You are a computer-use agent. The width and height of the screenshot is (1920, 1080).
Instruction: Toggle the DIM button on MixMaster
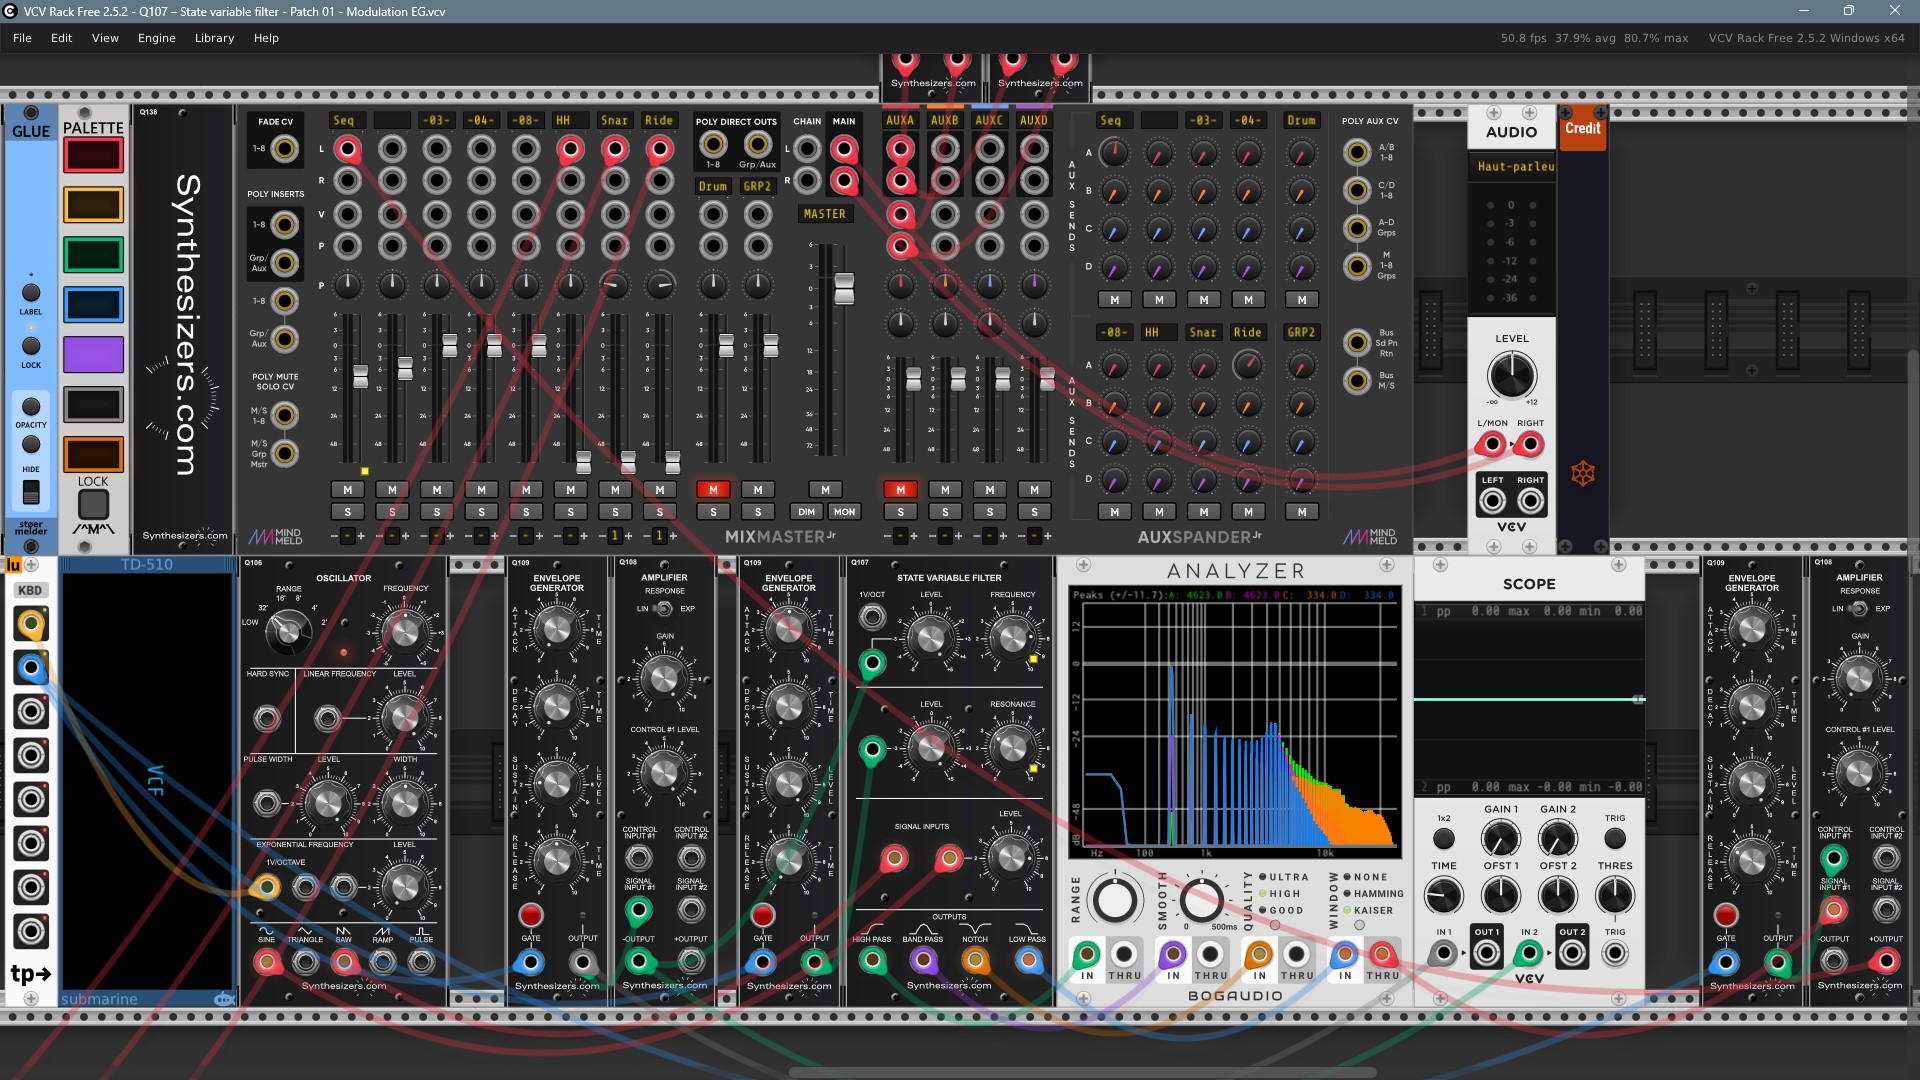(x=806, y=512)
